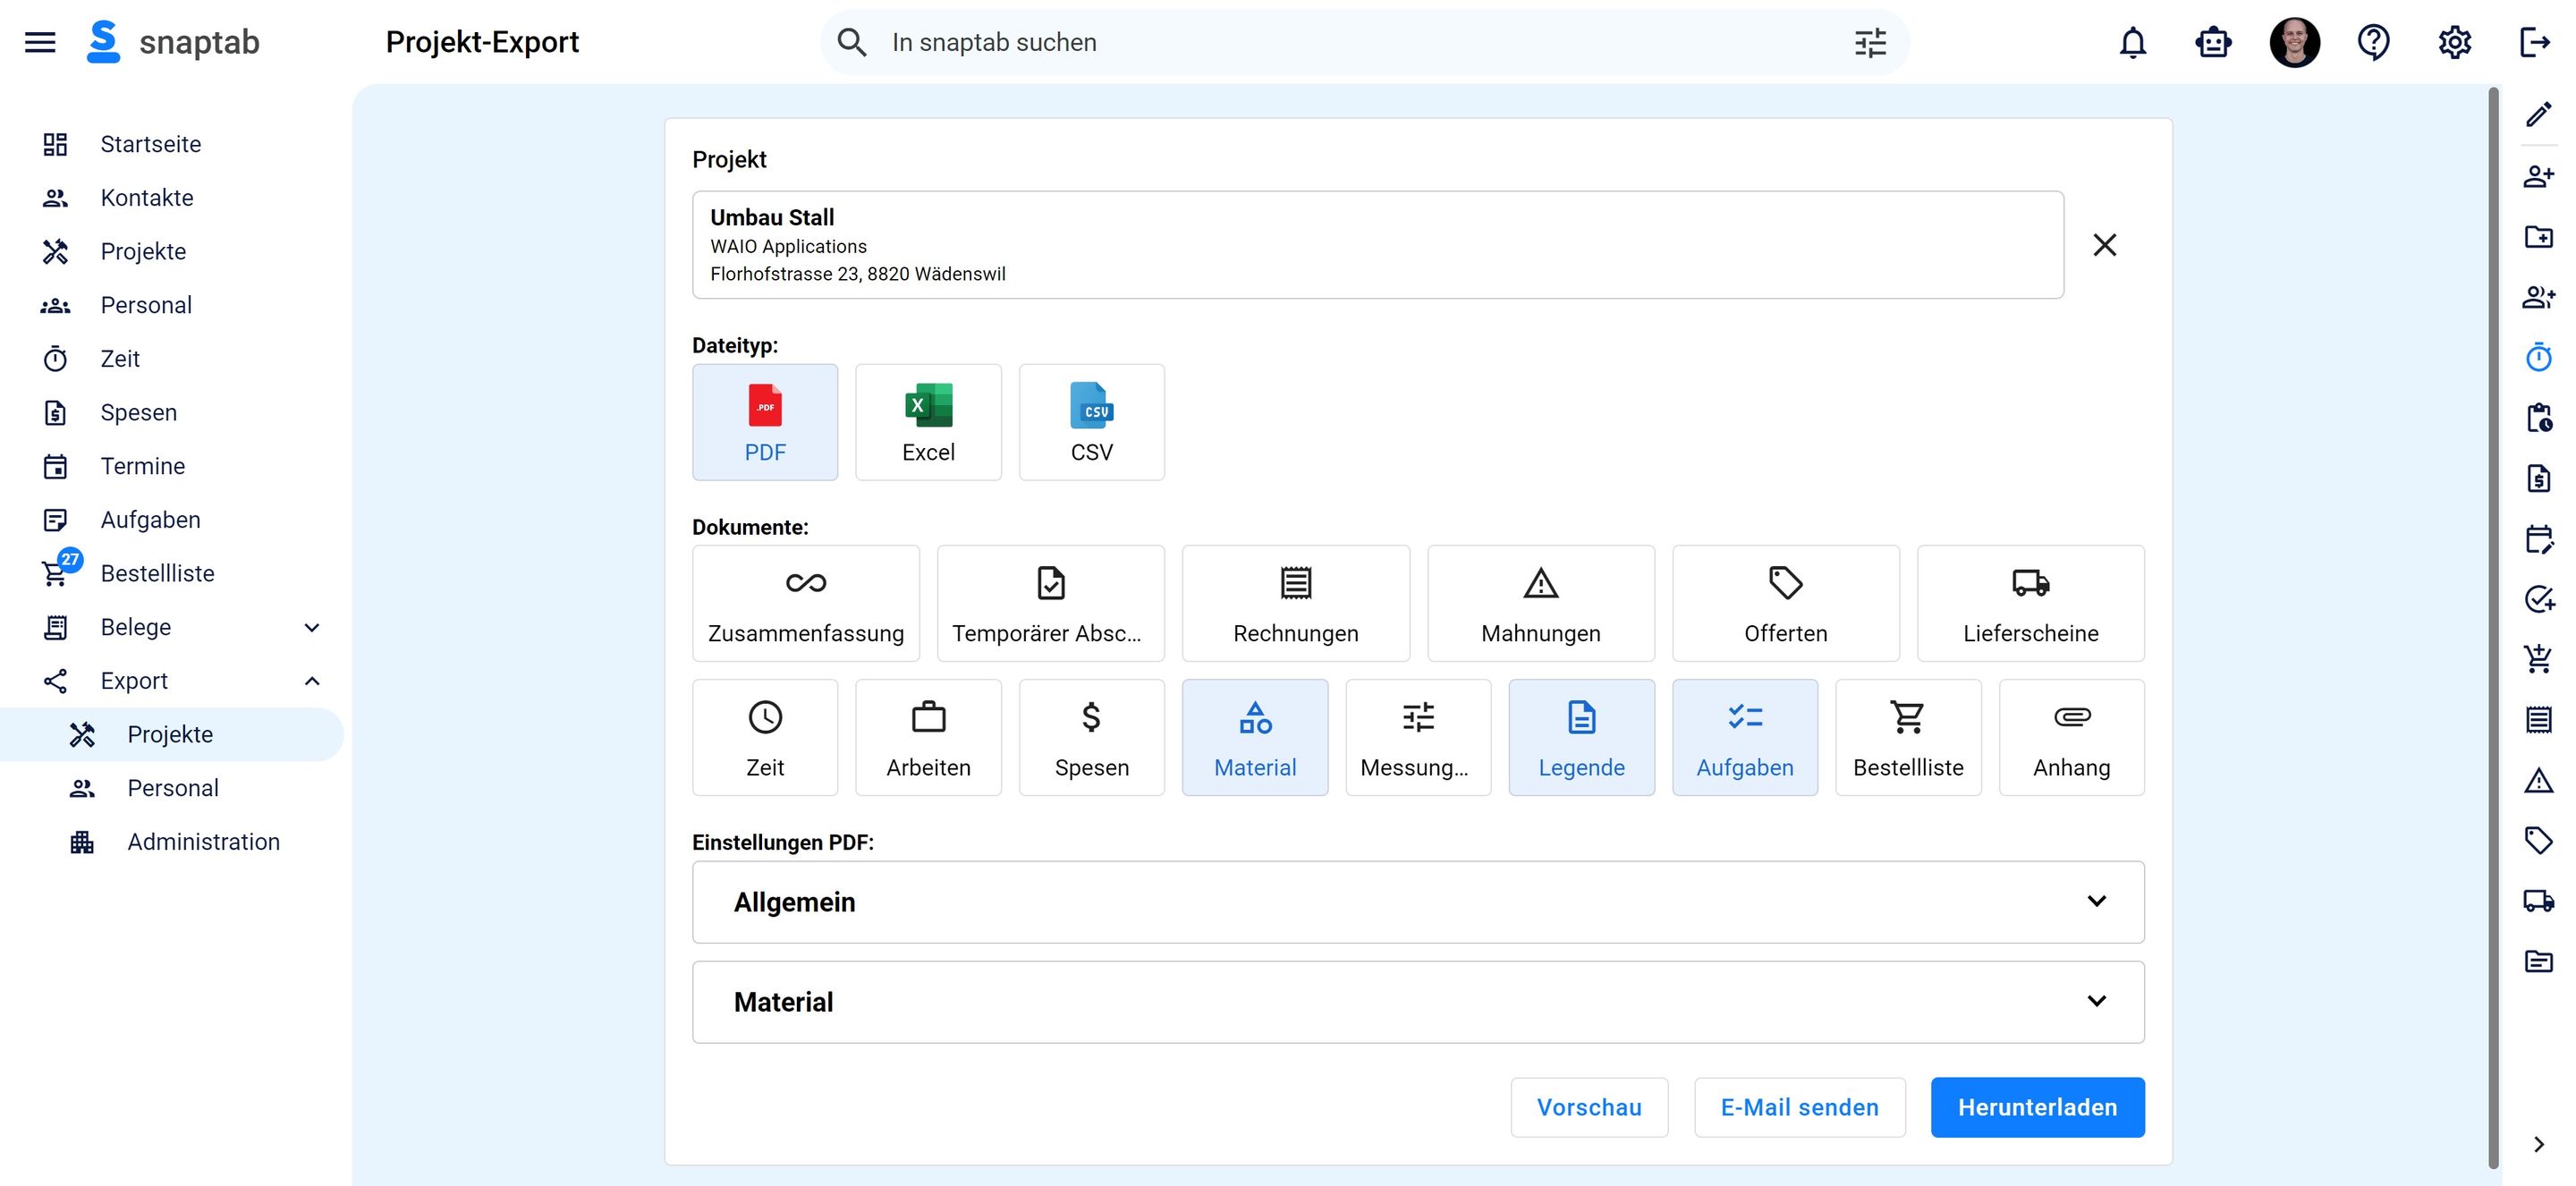Click the Vorschau button
Image resolution: width=2576 pixels, height=1186 pixels.
(x=1589, y=1107)
